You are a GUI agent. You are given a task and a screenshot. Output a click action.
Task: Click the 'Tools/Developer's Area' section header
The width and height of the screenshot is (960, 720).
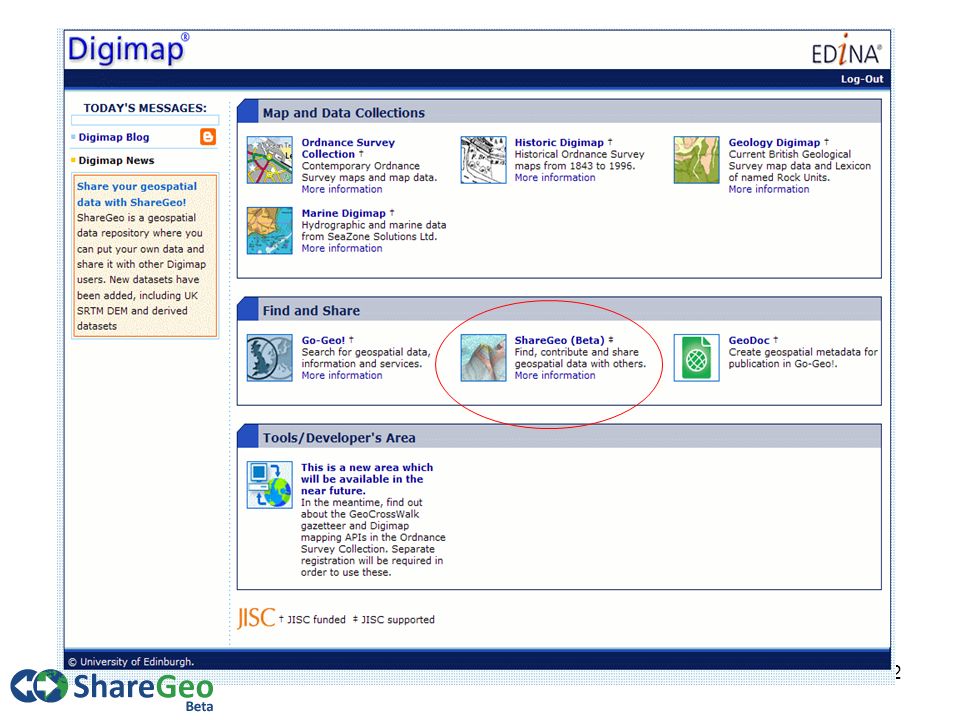point(339,438)
